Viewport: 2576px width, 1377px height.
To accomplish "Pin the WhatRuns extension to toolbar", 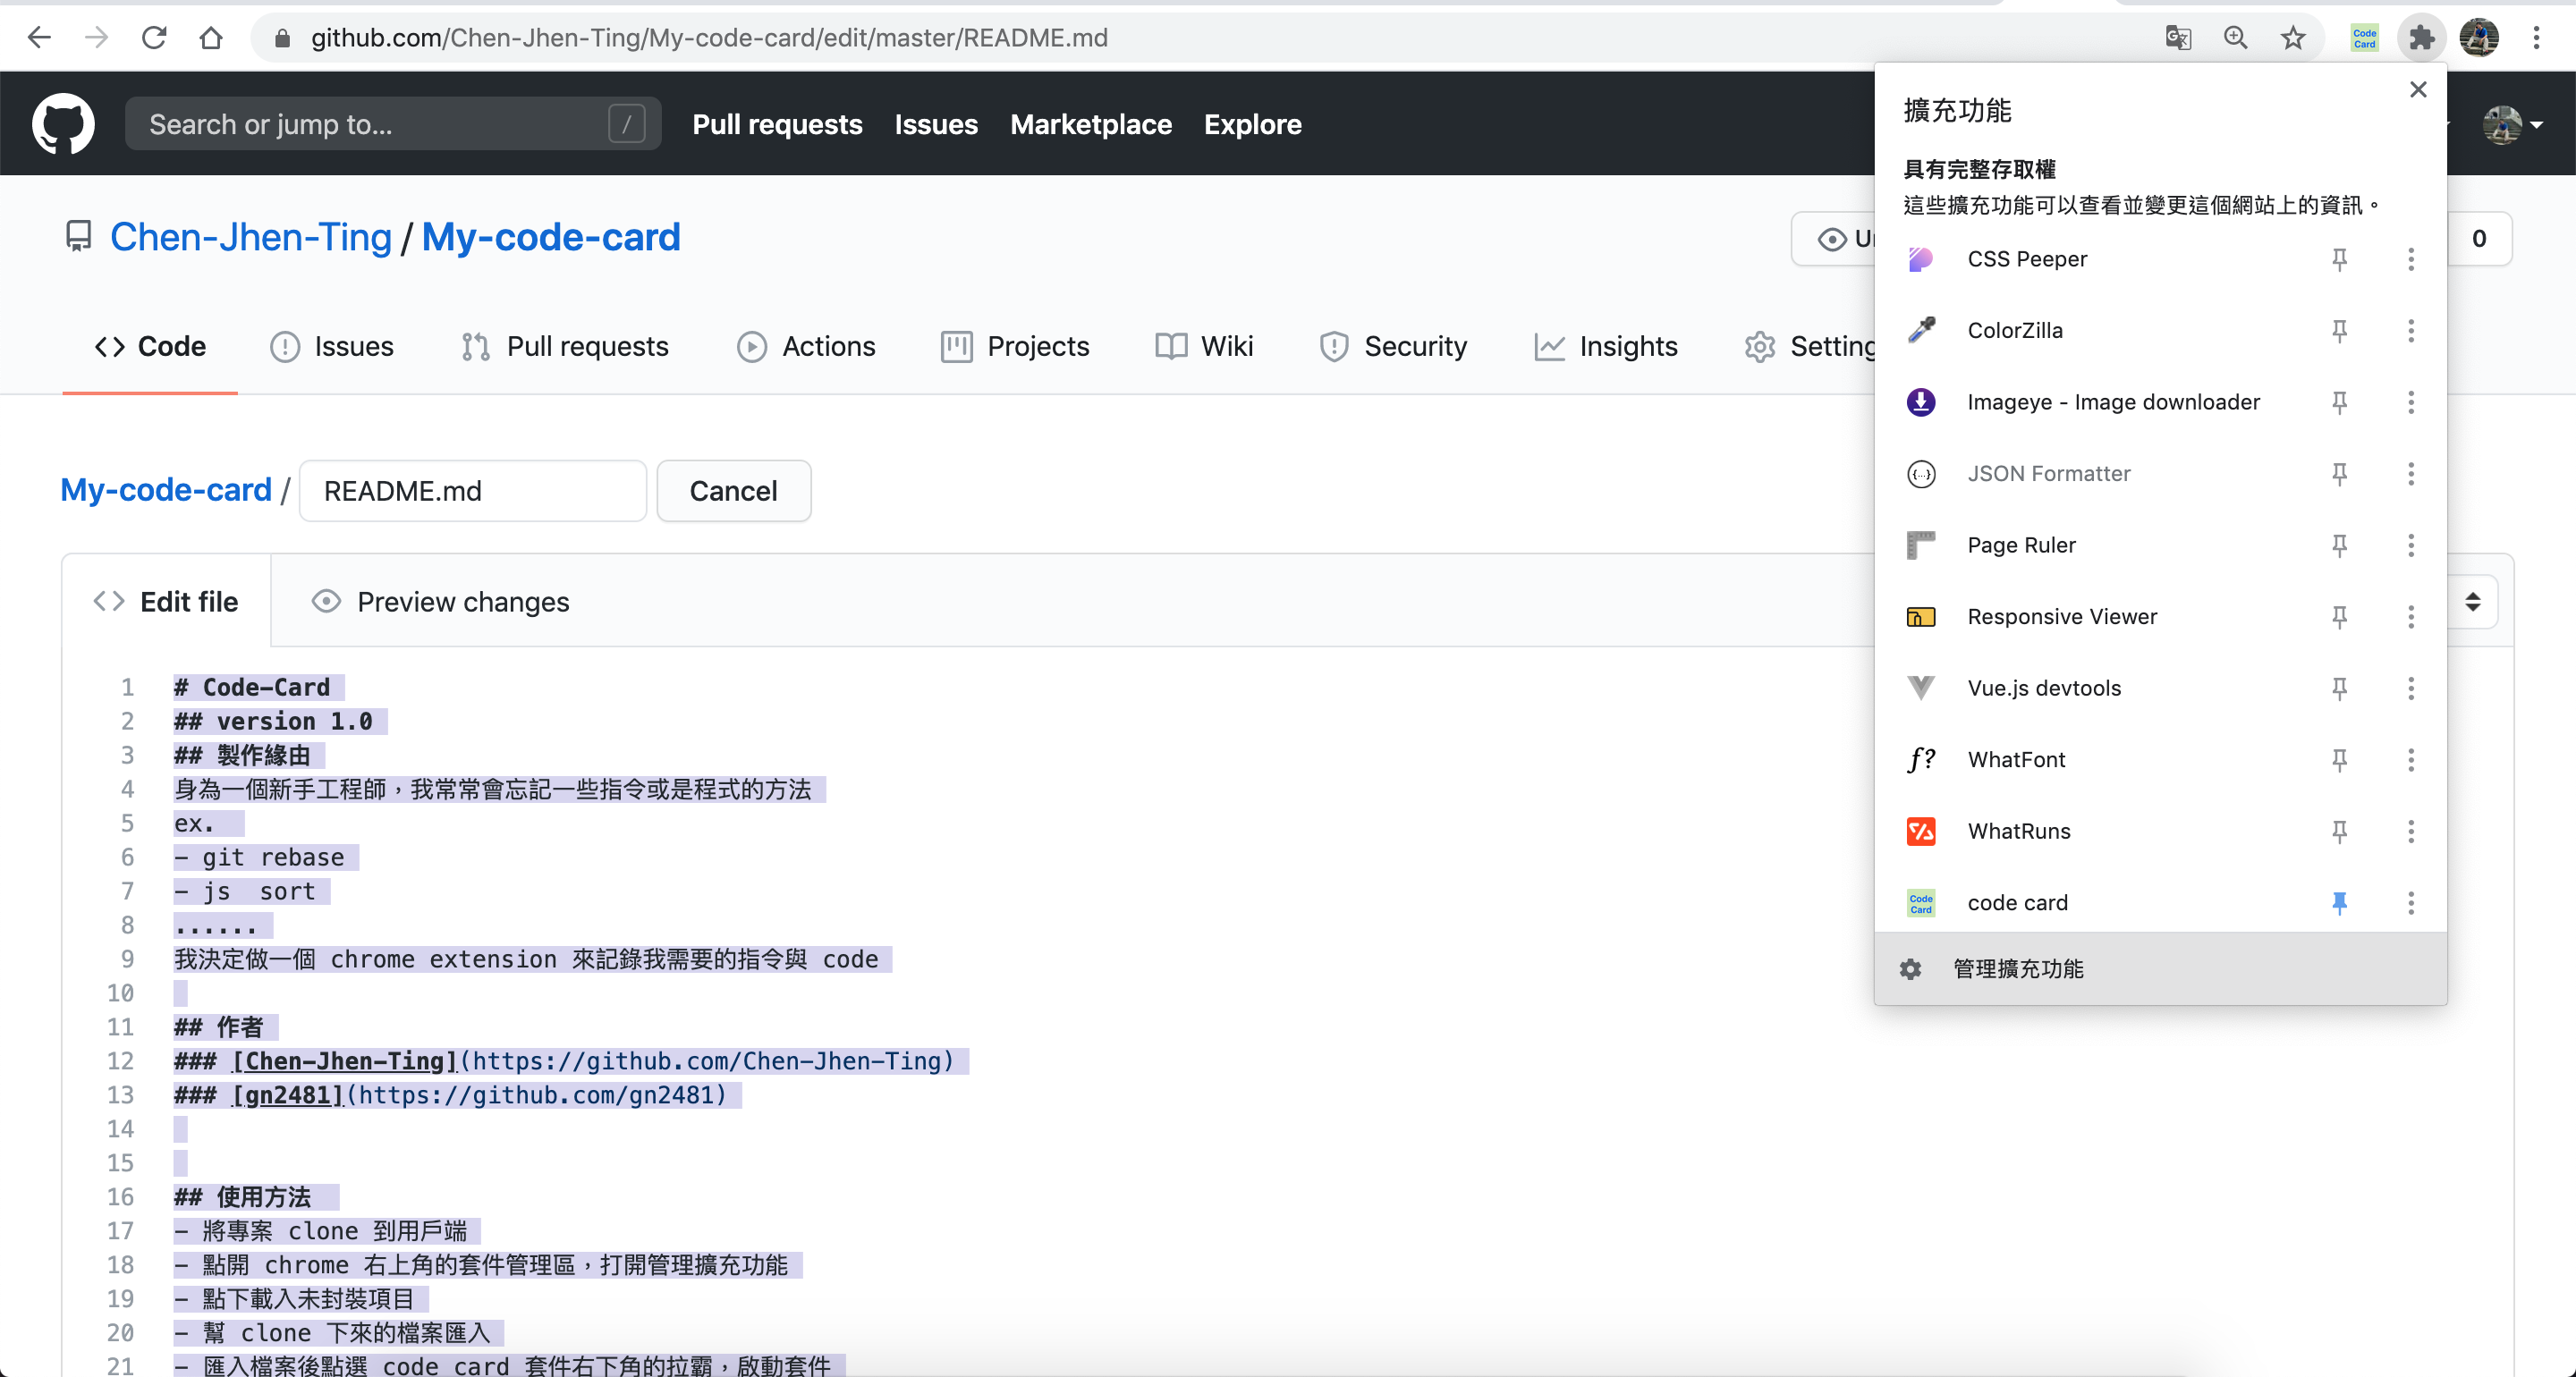I will point(2339,831).
